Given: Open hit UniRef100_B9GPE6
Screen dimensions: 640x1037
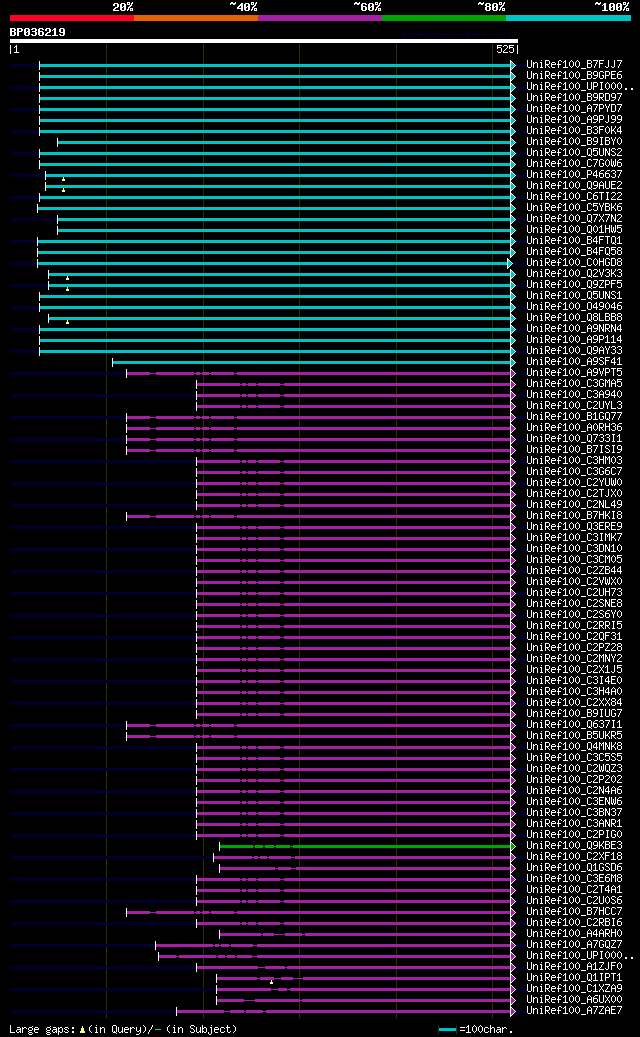Looking at the screenshot, I should pos(574,76).
